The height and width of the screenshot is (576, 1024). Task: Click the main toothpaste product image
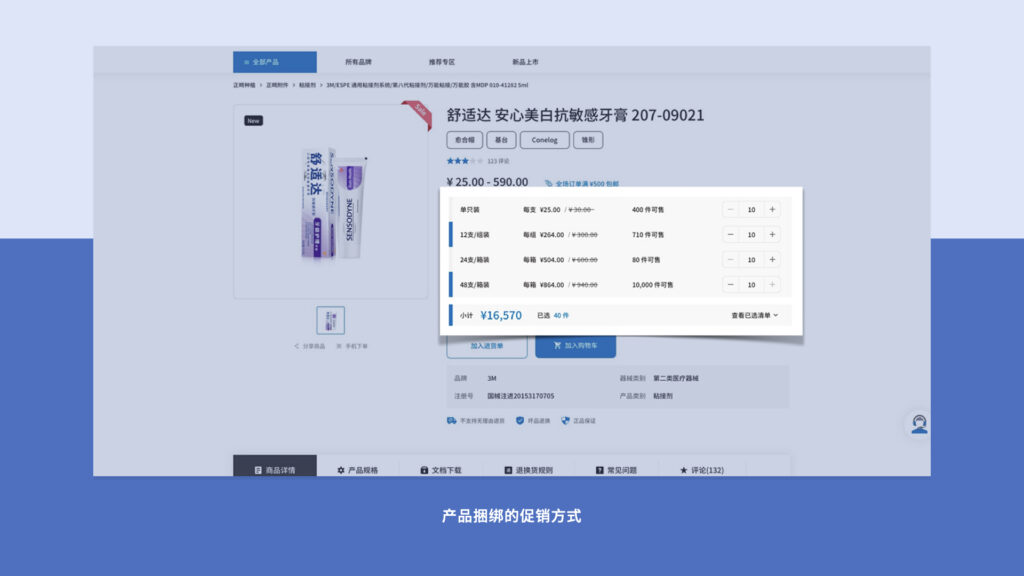(x=333, y=204)
